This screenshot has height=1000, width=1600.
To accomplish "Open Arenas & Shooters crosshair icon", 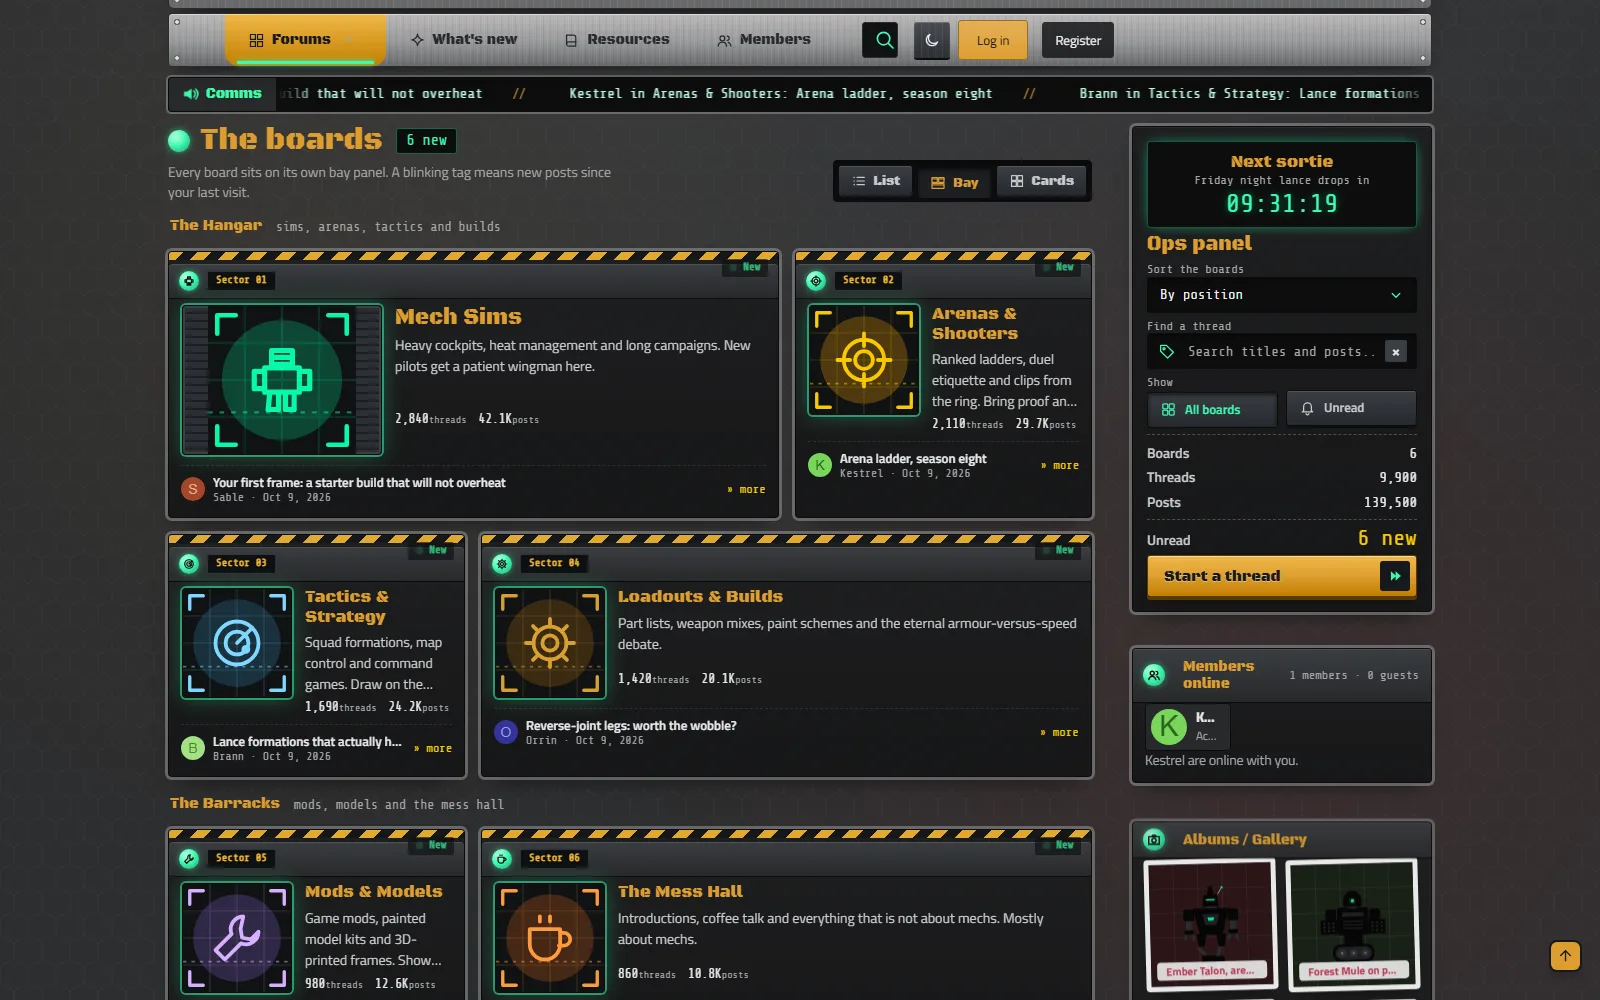I will tap(864, 360).
